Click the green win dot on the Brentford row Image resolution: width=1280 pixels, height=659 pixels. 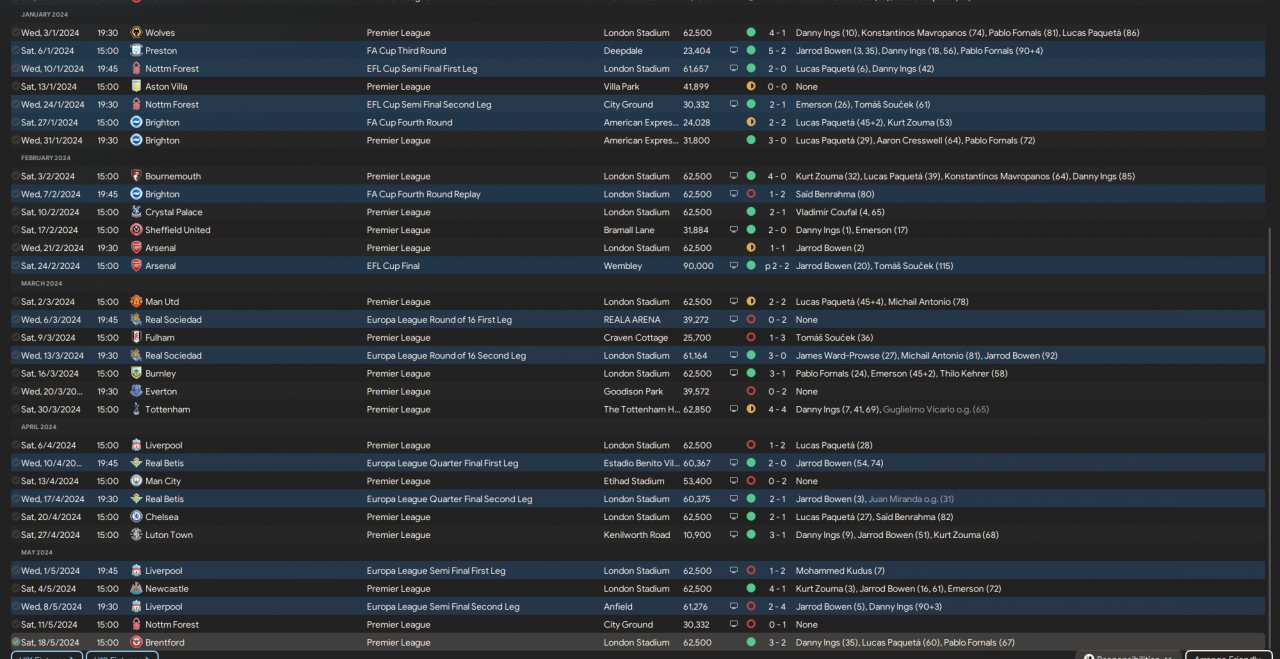pos(751,643)
